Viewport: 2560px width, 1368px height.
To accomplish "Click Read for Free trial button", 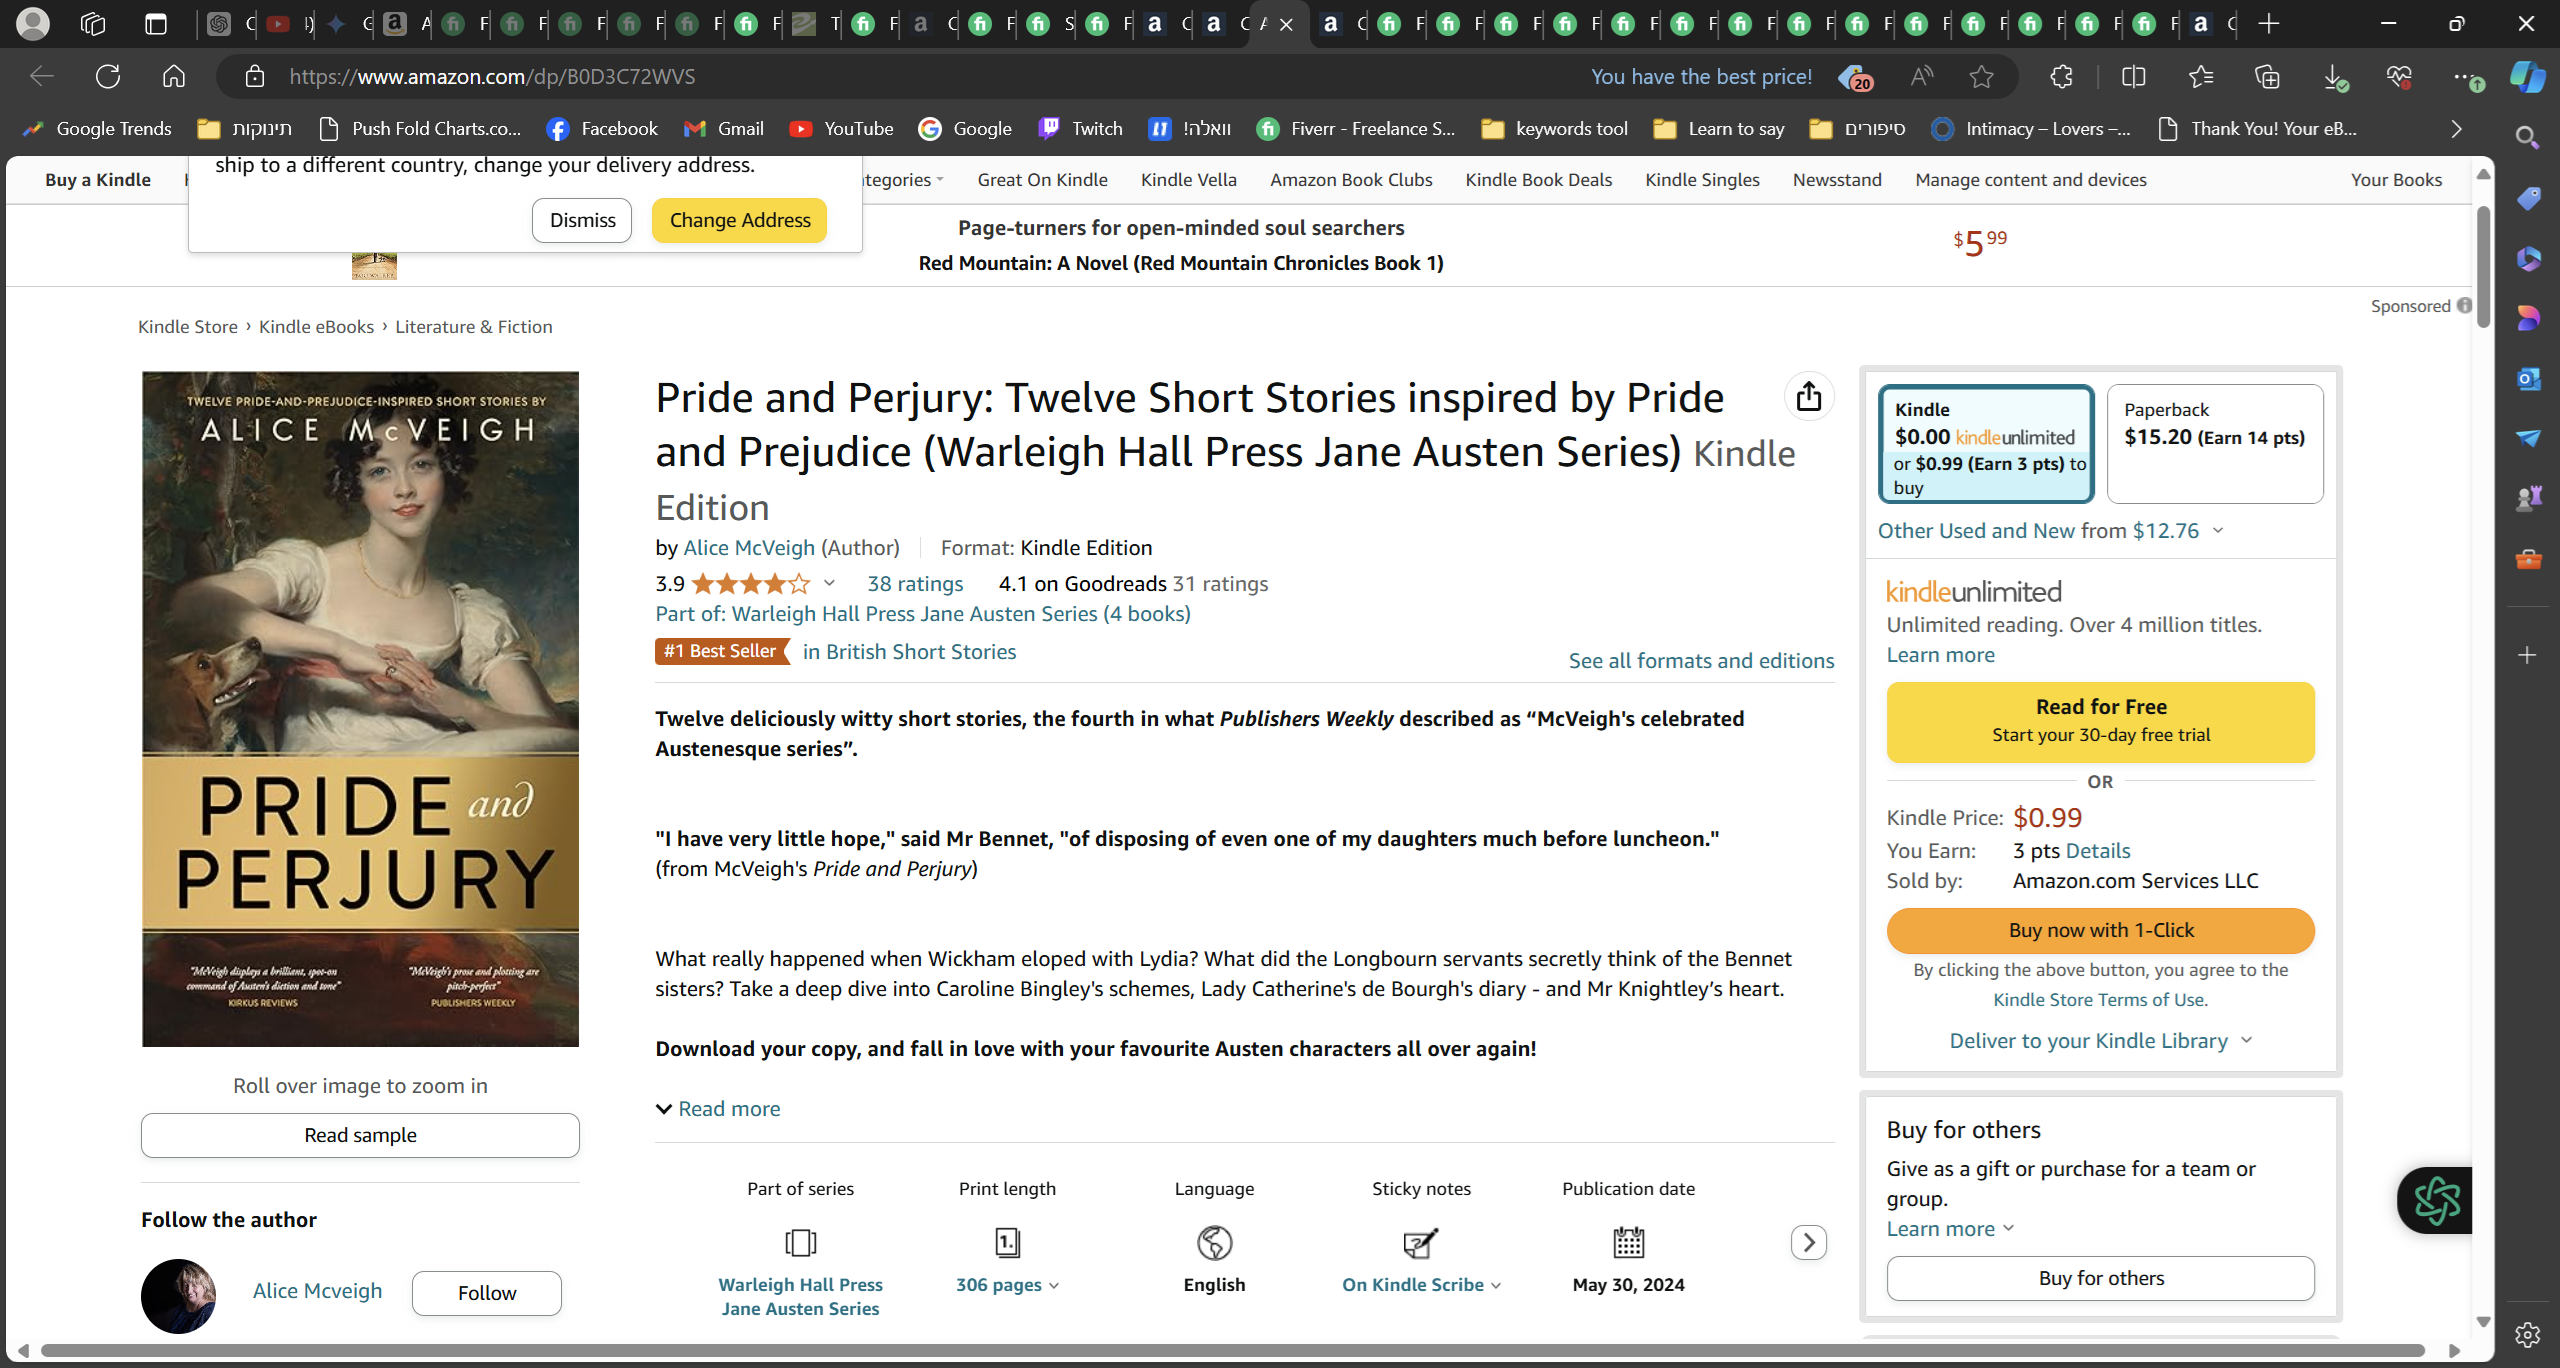I will point(2100,722).
